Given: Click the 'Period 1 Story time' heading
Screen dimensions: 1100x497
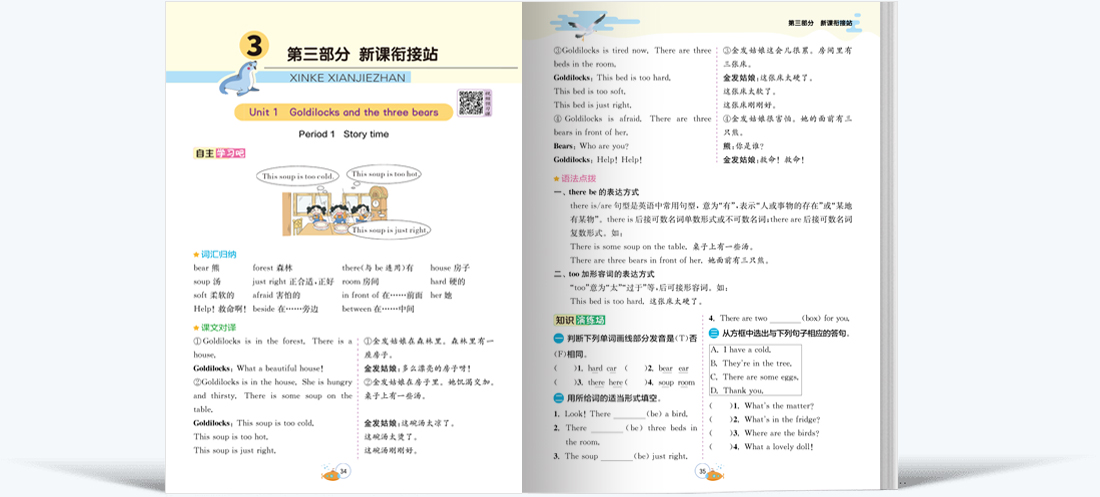Looking at the screenshot, I should (x=344, y=134).
